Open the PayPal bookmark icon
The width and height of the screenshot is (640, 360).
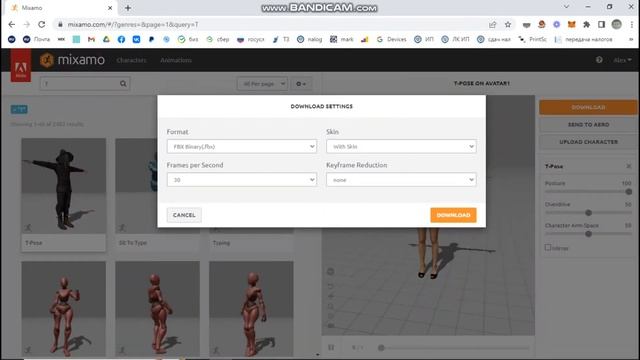point(151,39)
